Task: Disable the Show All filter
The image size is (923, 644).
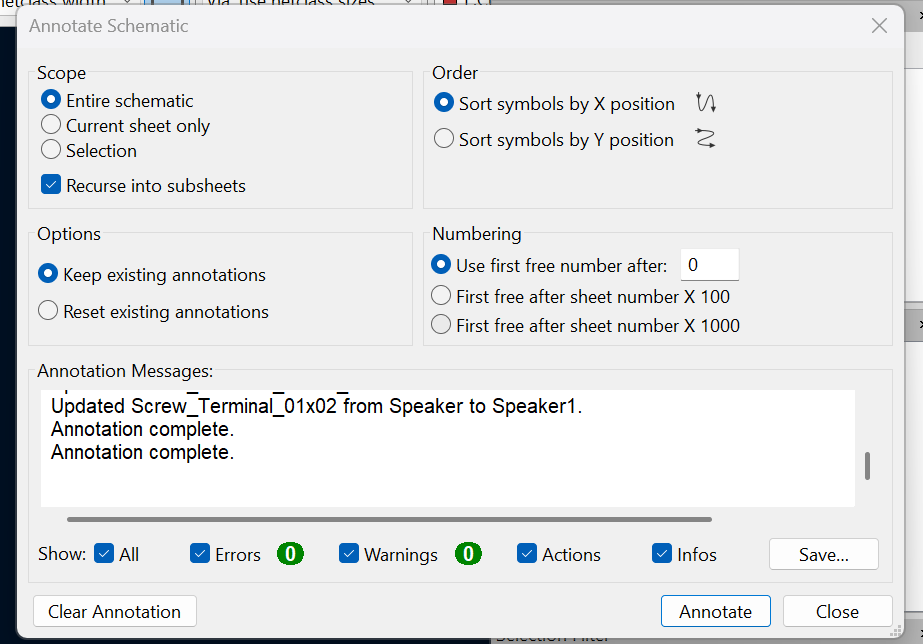Action: pos(103,553)
